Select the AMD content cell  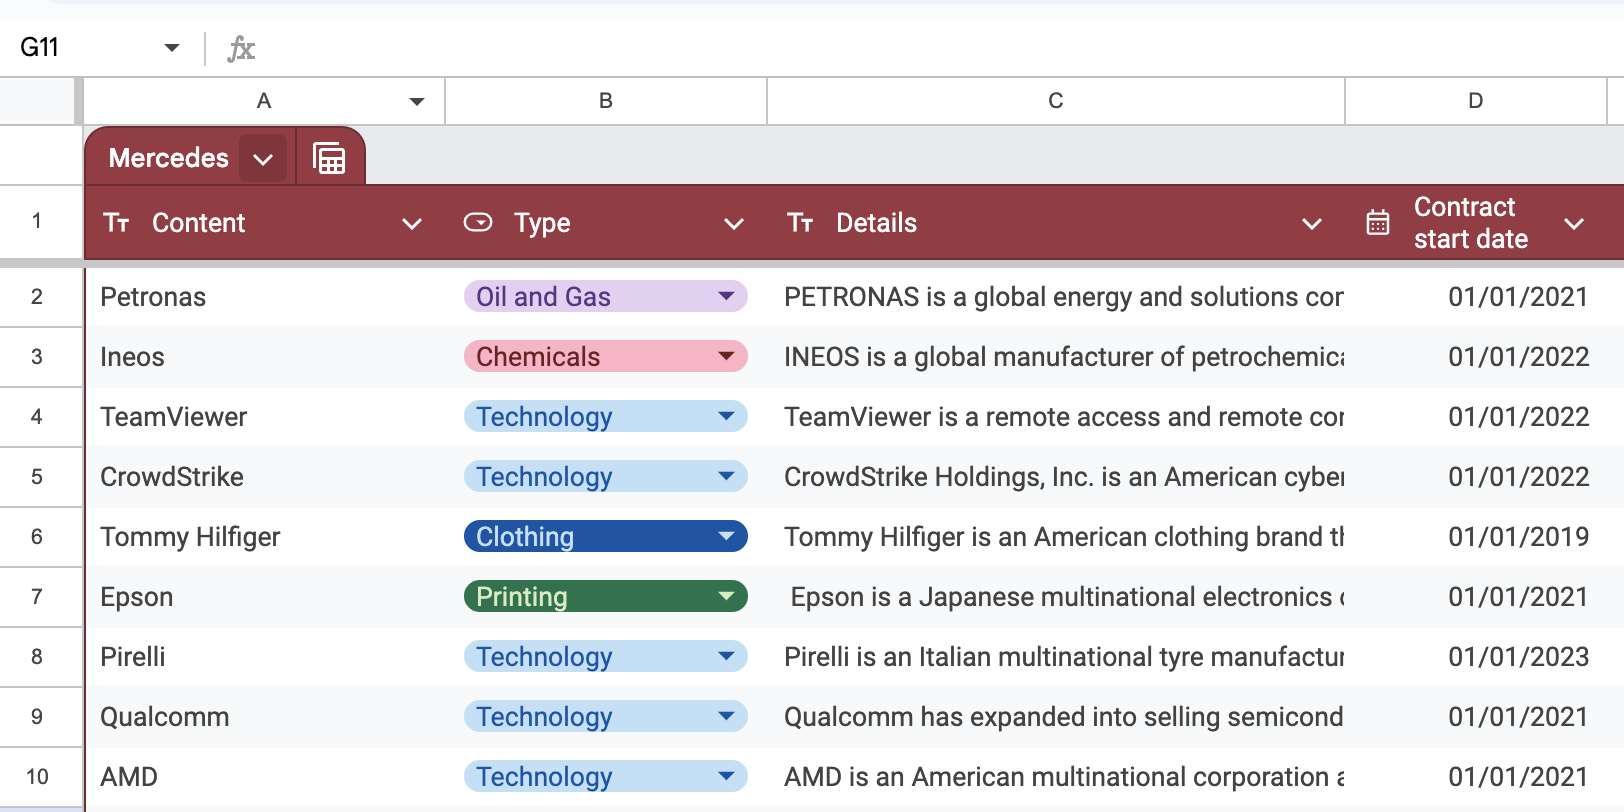click(x=265, y=777)
